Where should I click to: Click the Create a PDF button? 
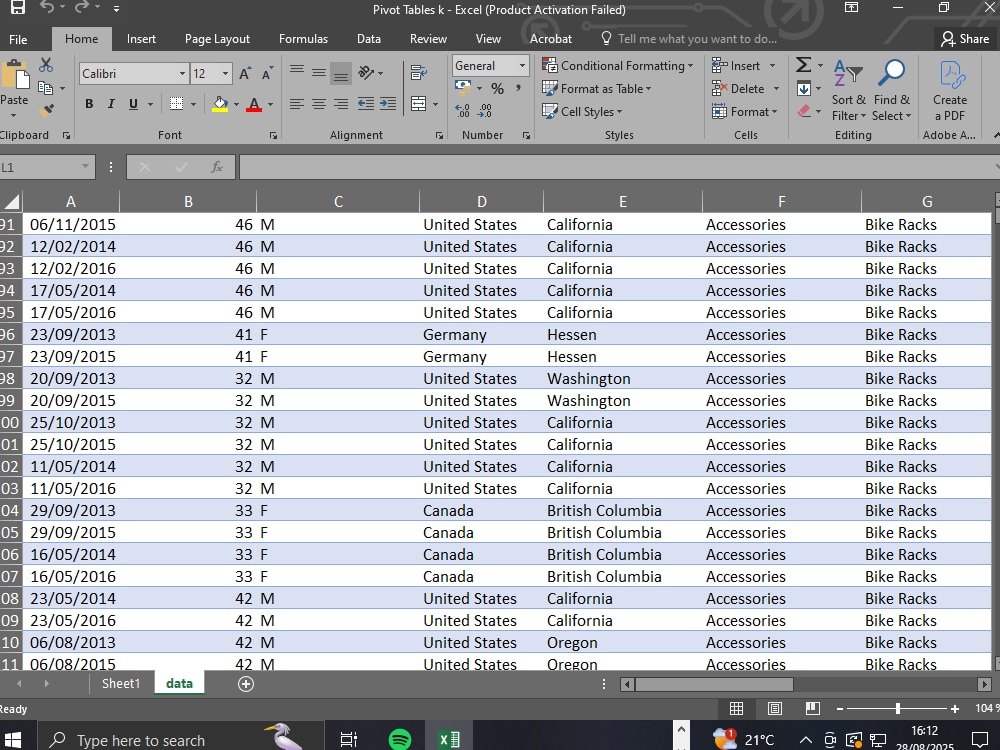[950, 91]
